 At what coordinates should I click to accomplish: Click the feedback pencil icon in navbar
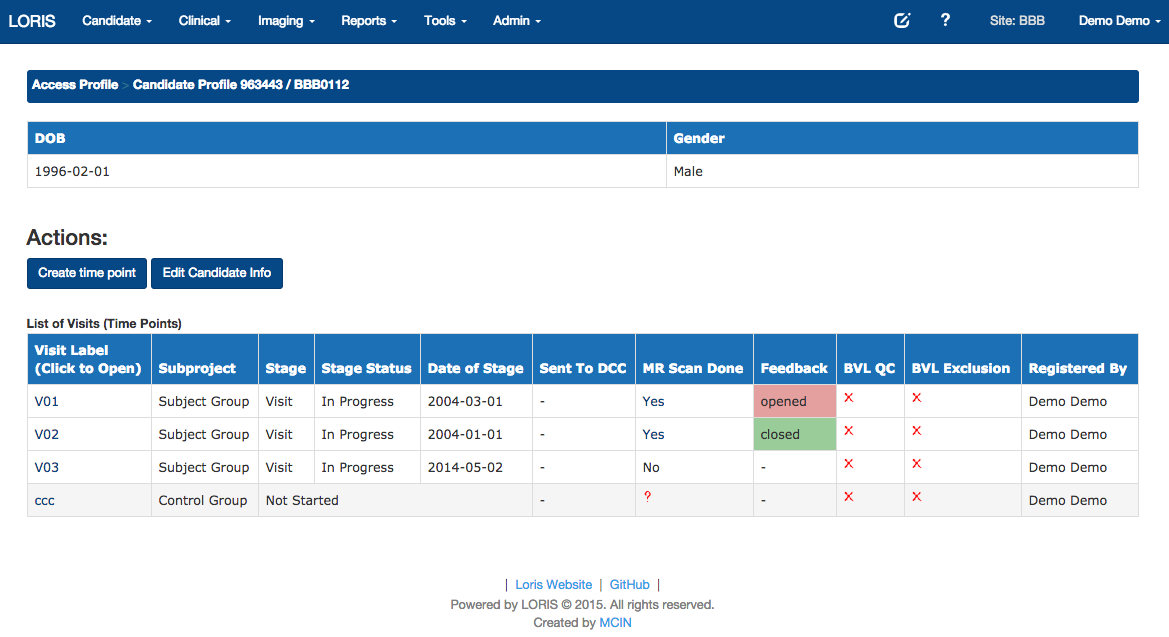[x=902, y=21]
